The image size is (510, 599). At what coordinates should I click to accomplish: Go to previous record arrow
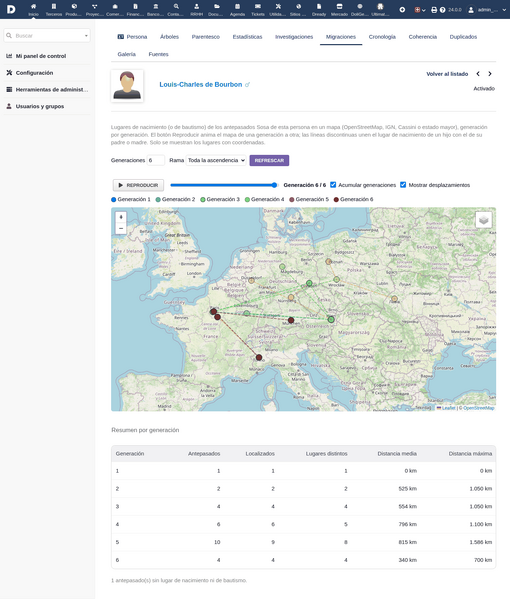(478, 74)
